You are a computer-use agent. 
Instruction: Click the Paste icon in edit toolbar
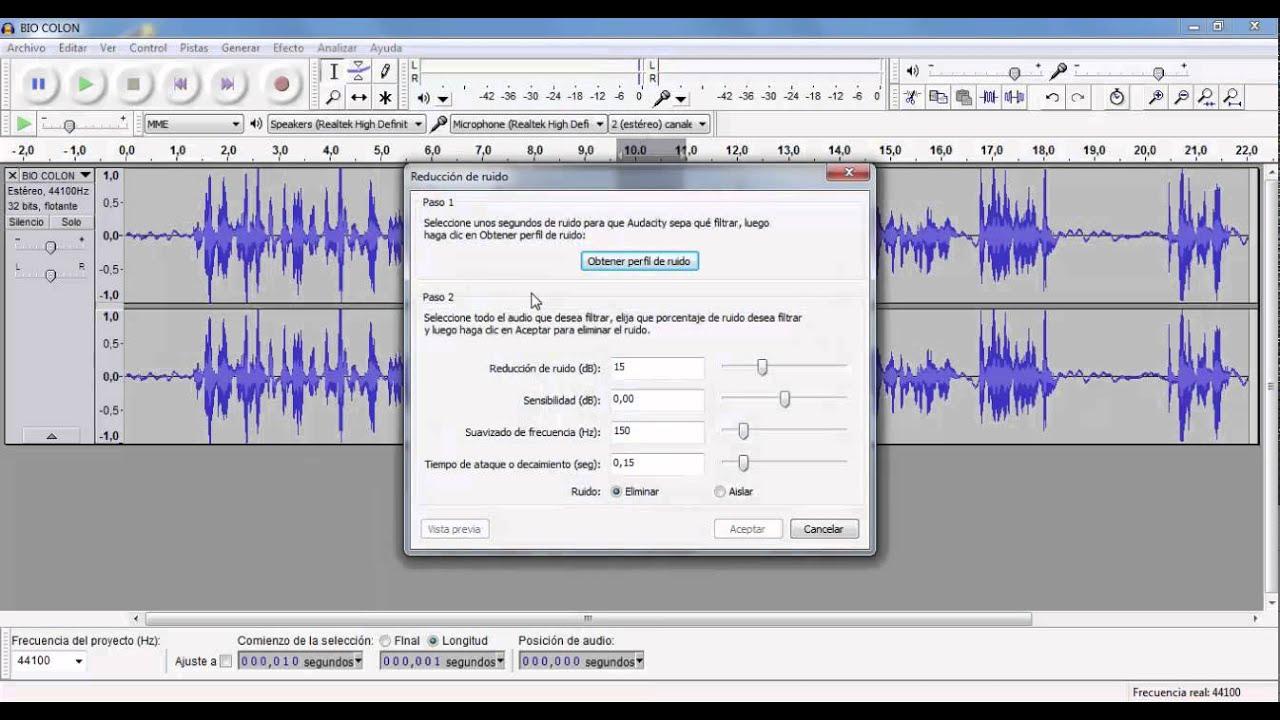coord(964,97)
